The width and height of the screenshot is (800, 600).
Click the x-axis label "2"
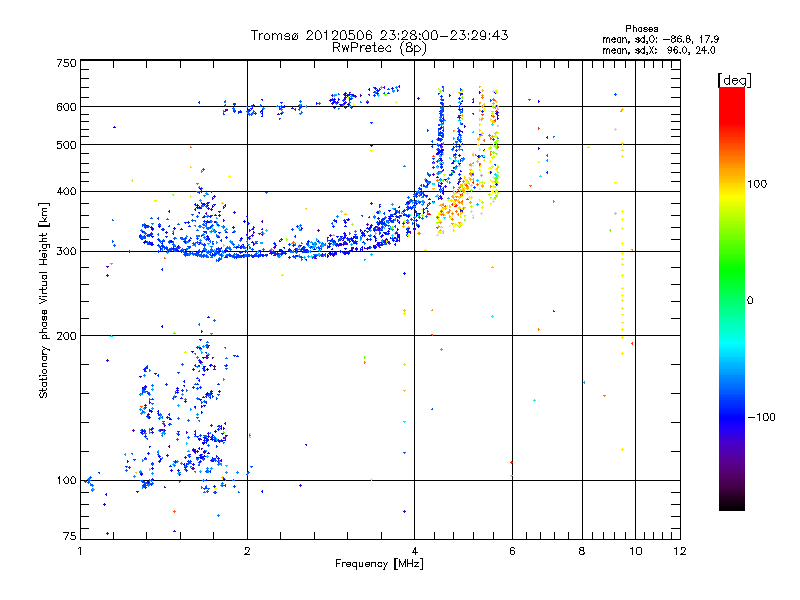(247, 551)
